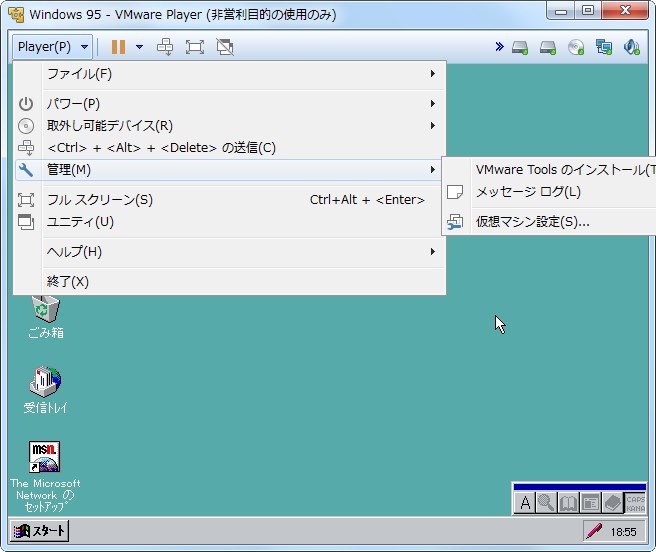Click the full screen toolbar icon
Image resolution: width=656 pixels, height=552 pixels.
coord(195,47)
